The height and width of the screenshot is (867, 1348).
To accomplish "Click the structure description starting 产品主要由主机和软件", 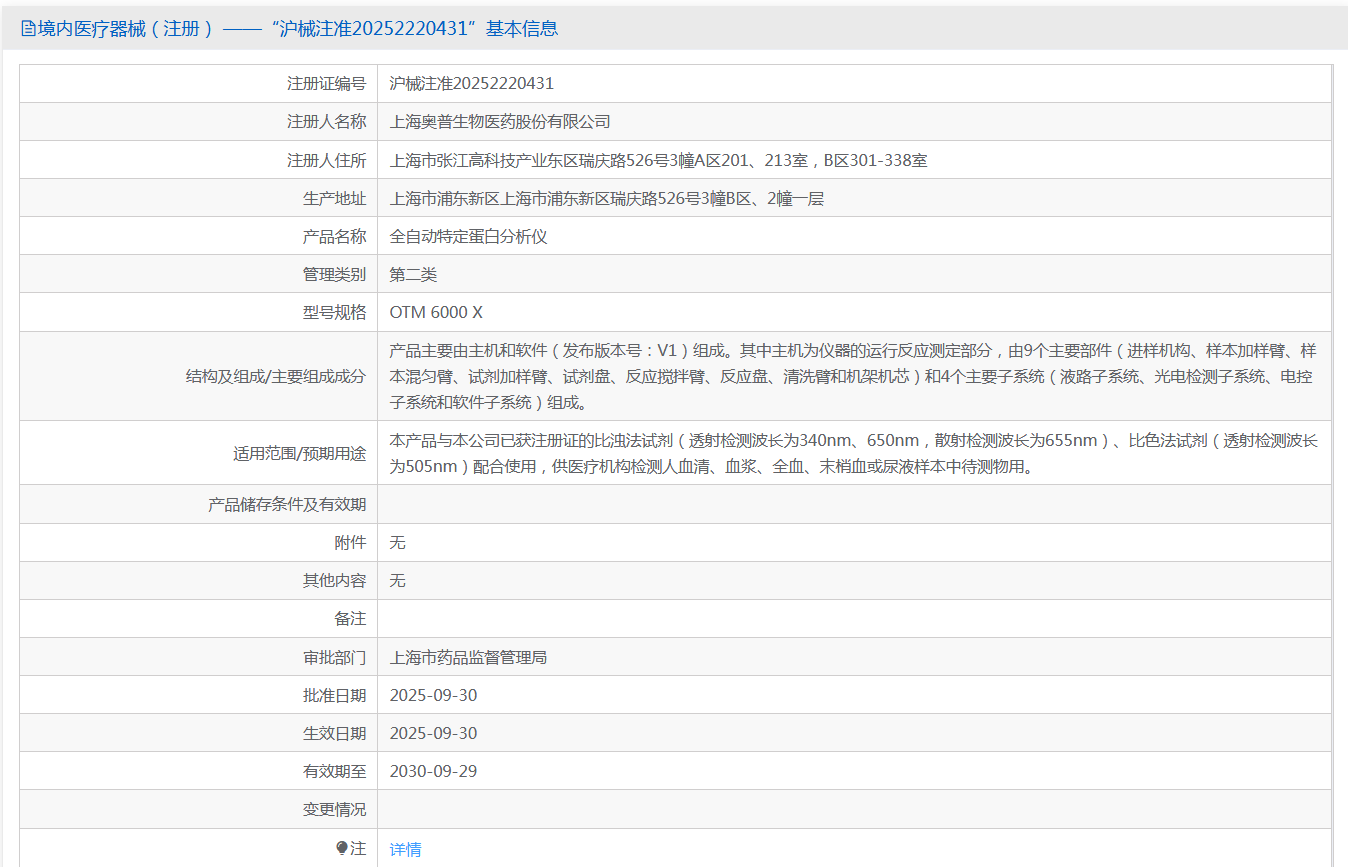I will tap(853, 376).
